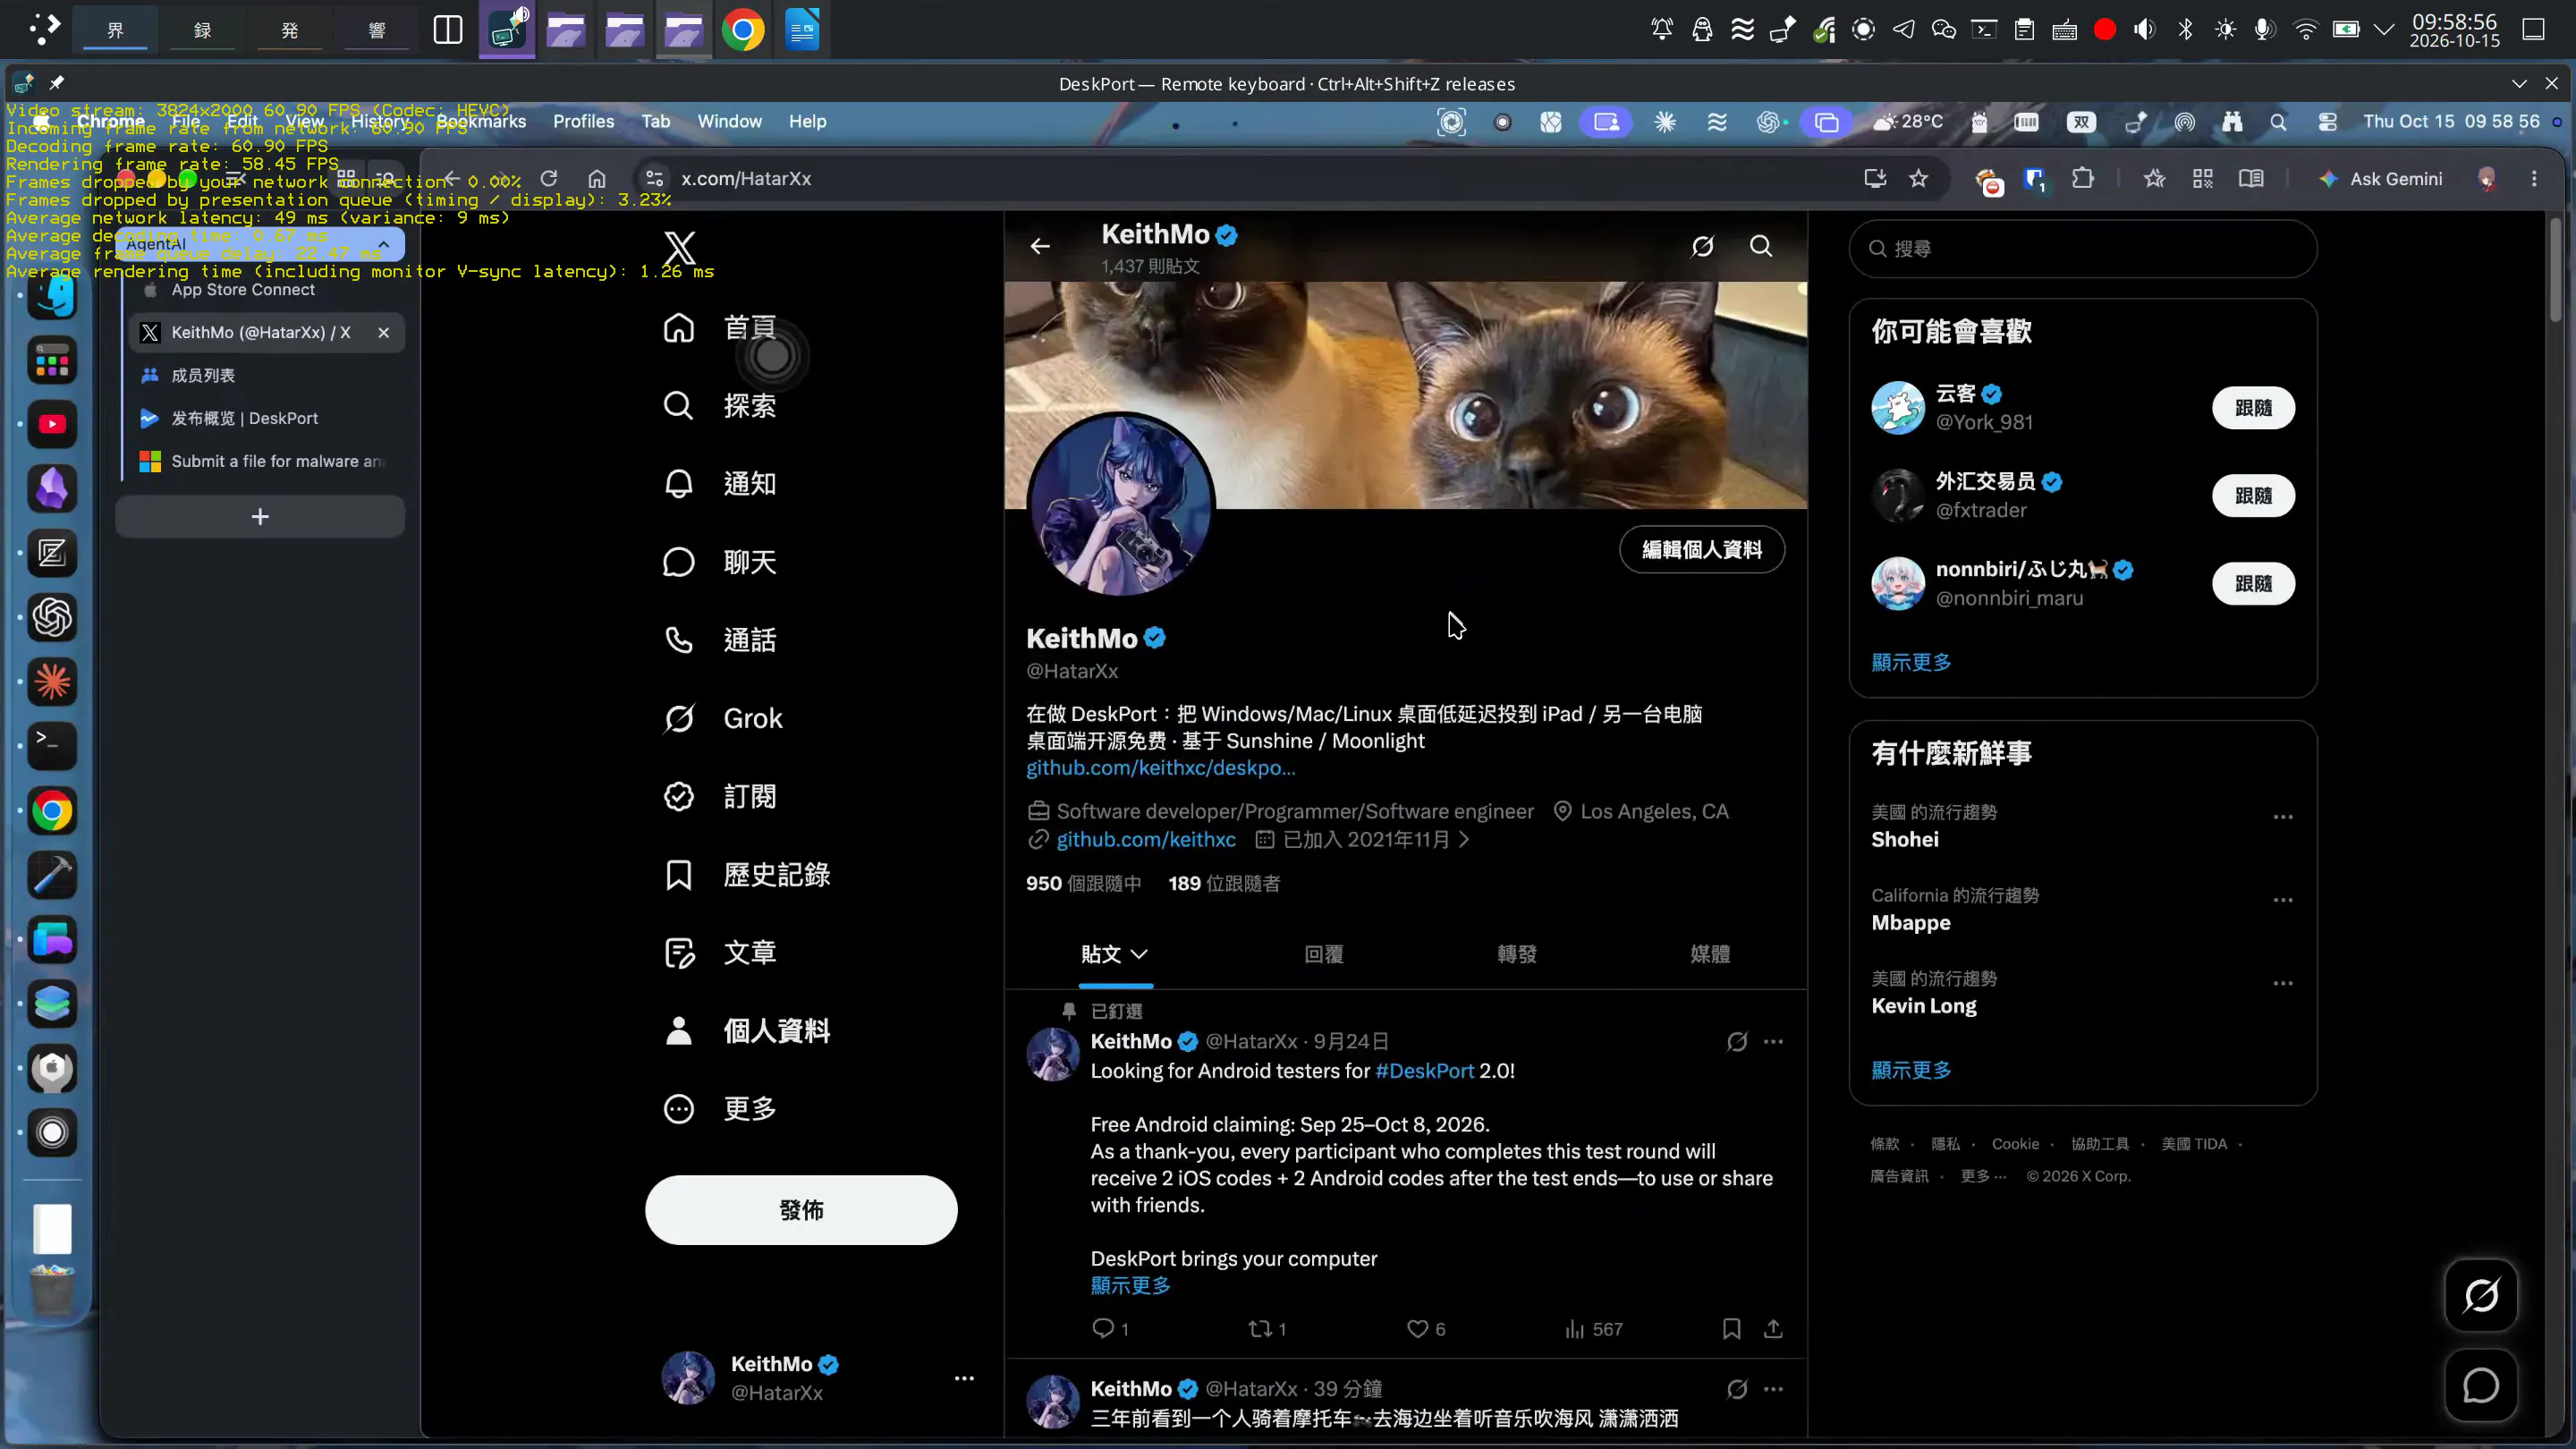Open Chrome three-dot menu

click(2534, 178)
